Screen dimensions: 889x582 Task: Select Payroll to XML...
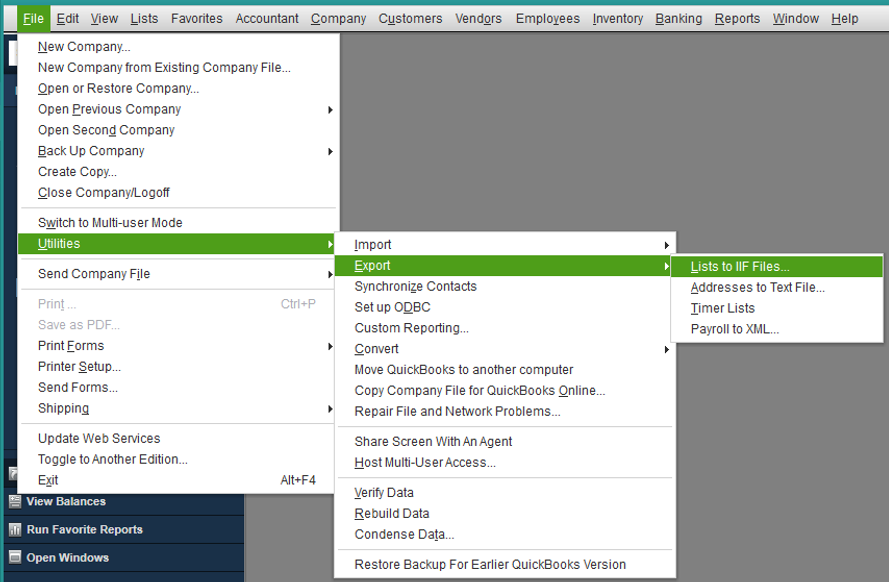coord(777,329)
